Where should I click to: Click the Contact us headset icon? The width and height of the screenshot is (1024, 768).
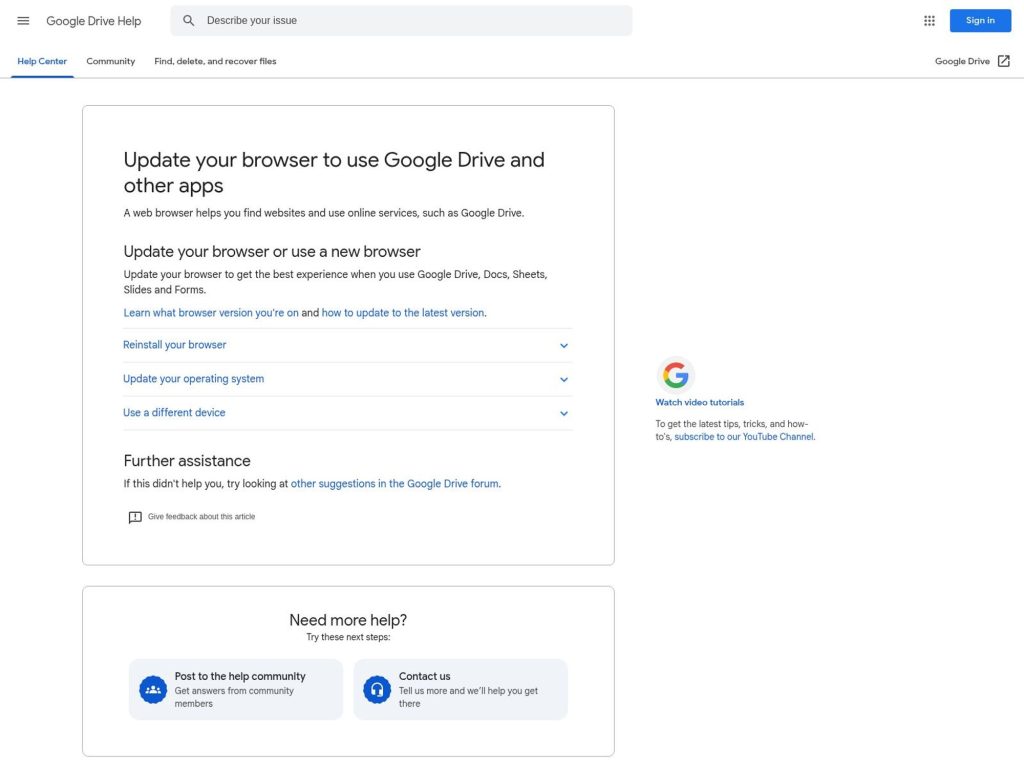pos(377,690)
